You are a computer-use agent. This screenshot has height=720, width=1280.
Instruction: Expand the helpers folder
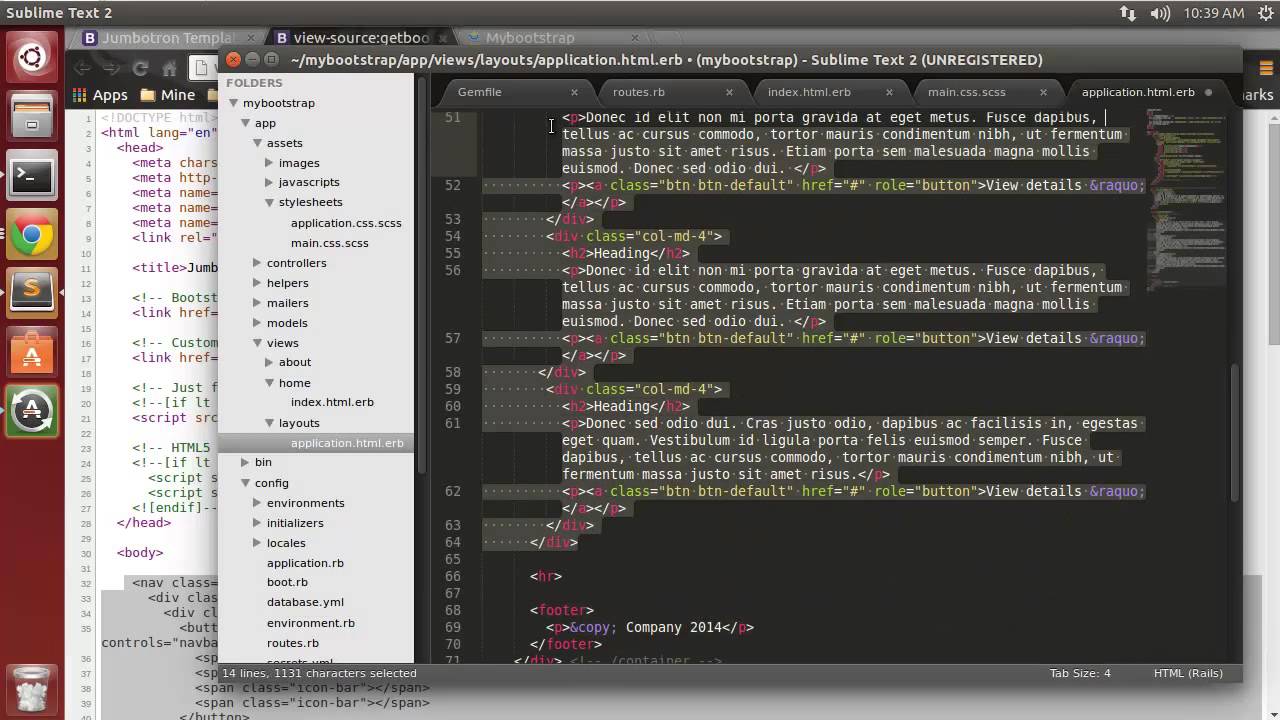[258, 283]
